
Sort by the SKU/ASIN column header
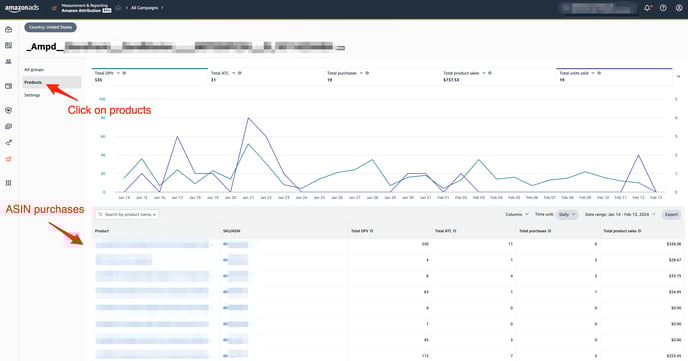pos(231,231)
